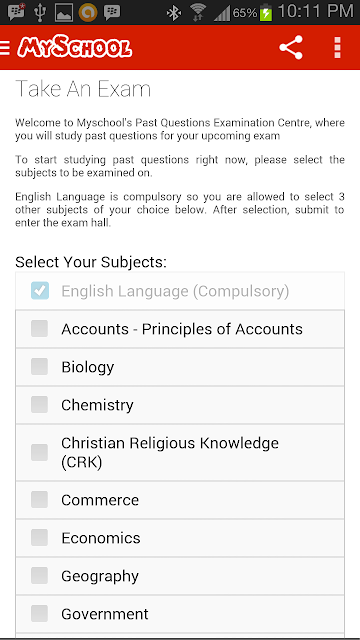Tap the USB notification icon
This screenshot has height=640, width=360.
pos(40,12)
